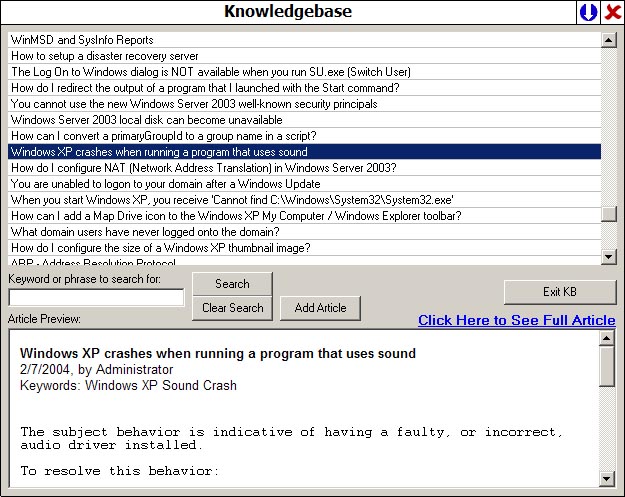This screenshot has height=497, width=625.
Task: Click preview date line '2/7/2004, by Administrator'
Action: click(96, 370)
